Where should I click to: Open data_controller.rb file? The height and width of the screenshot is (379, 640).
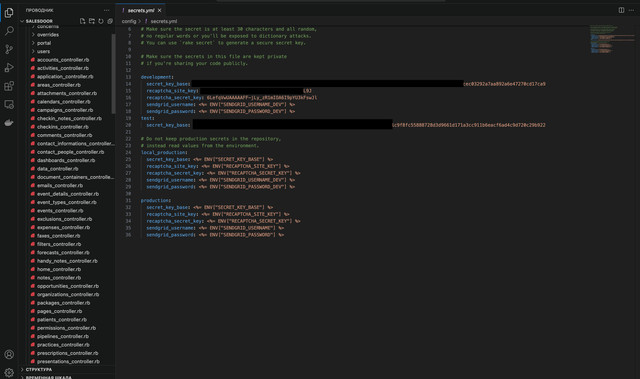tap(58, 168)
